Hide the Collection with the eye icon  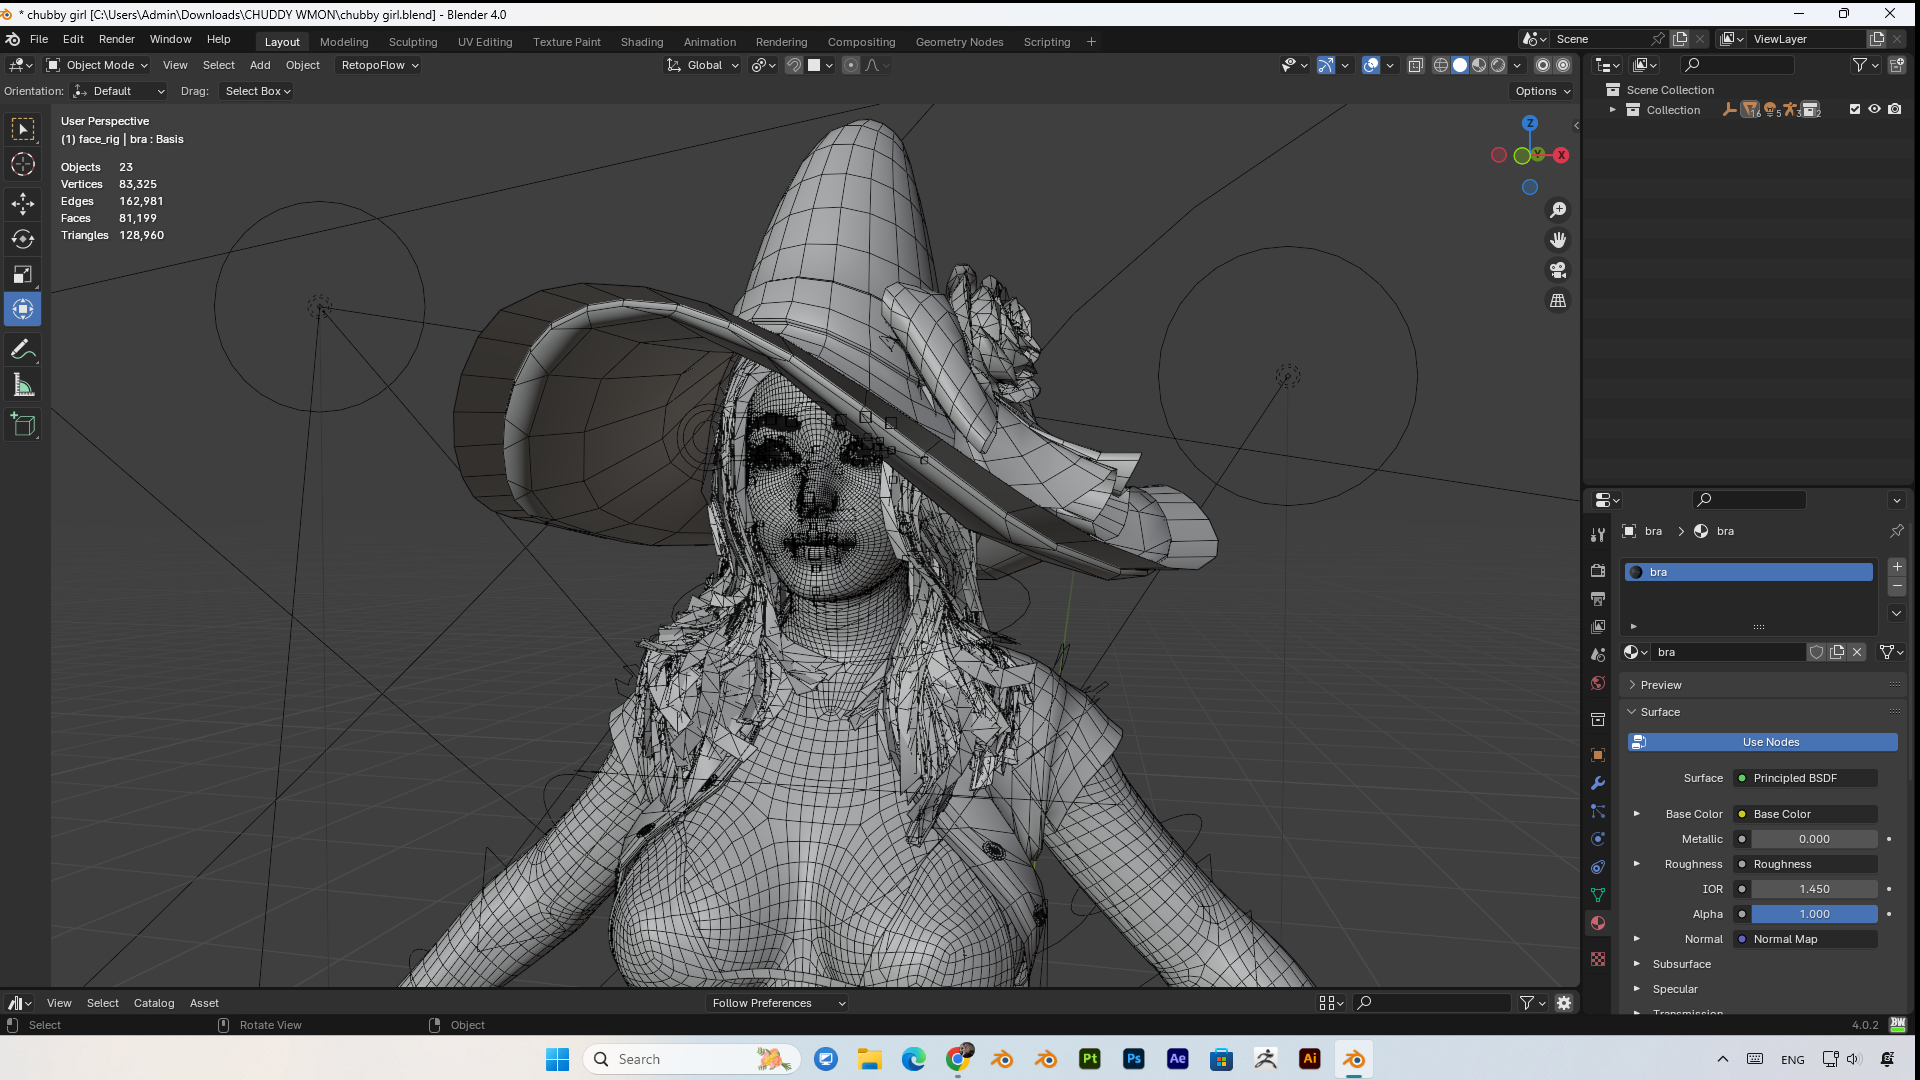(1874, 110)
